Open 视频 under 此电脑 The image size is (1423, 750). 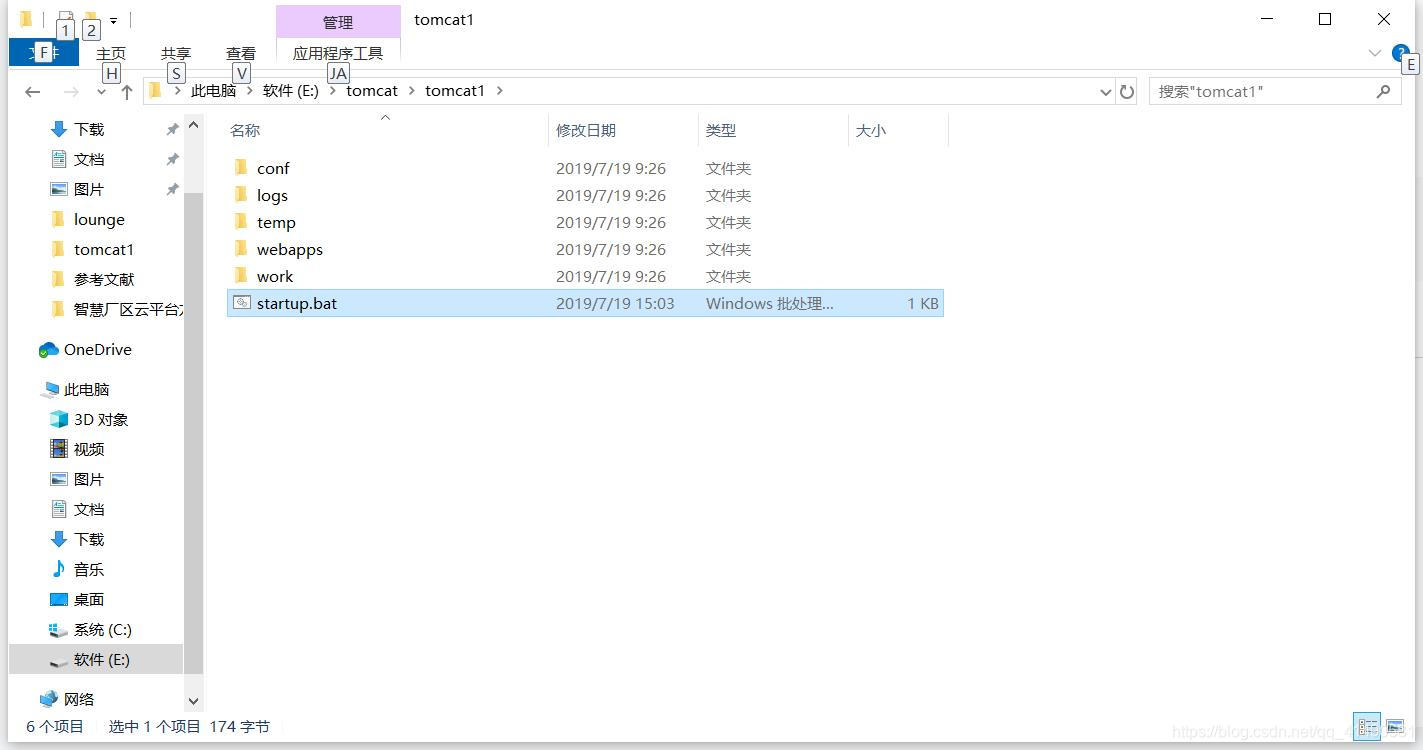(89, 449)
